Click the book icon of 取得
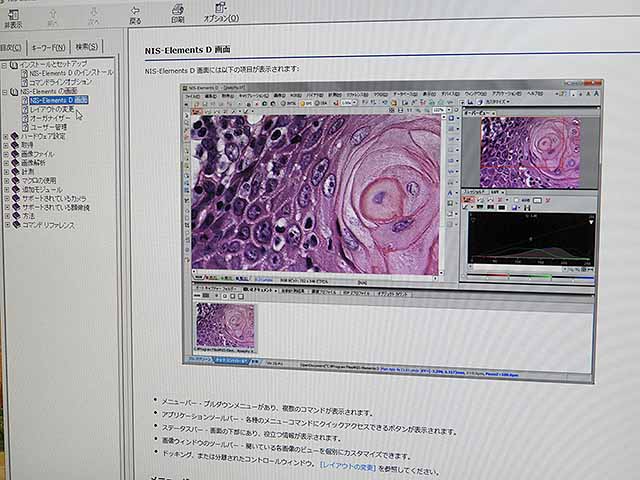 15,145
